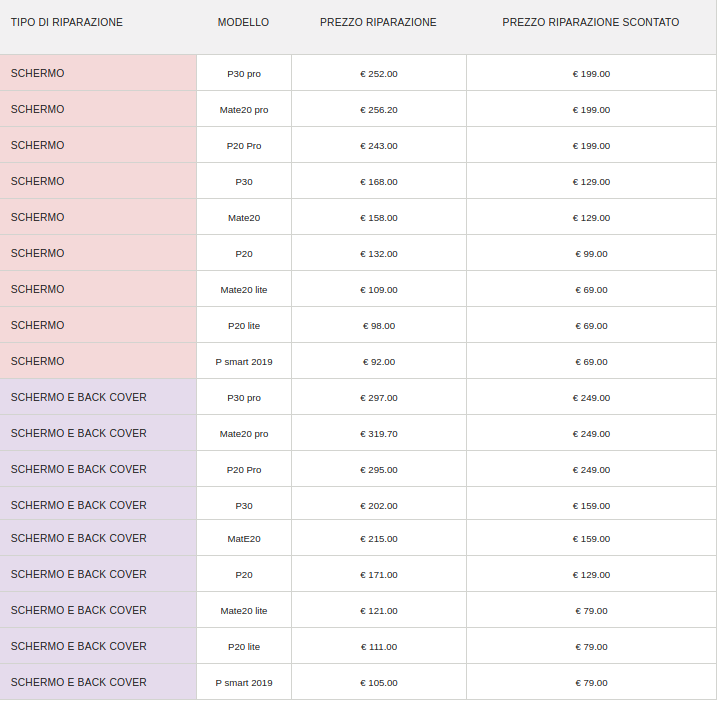Click € 159.00 in the € 202.00 row
726x714 pixels.
pyautogui.click(x=591, y=506)
